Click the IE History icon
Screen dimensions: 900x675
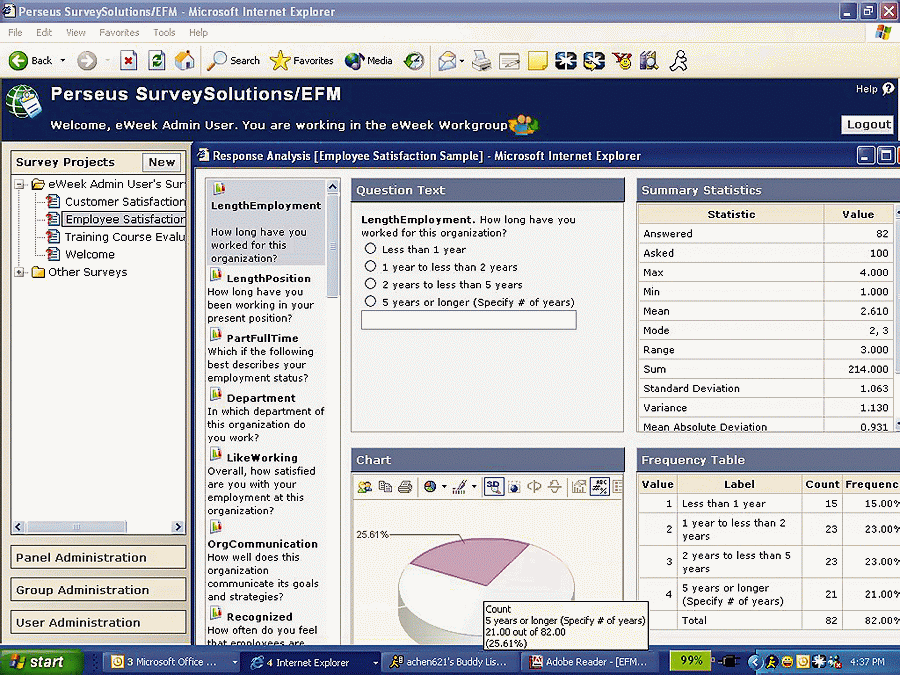[414, 60]
